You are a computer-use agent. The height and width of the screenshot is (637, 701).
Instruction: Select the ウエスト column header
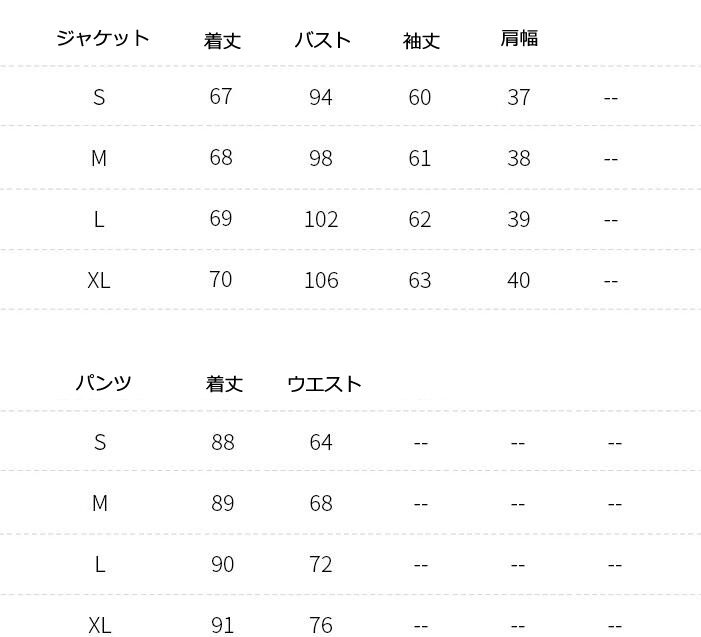(x=324, y=384)
